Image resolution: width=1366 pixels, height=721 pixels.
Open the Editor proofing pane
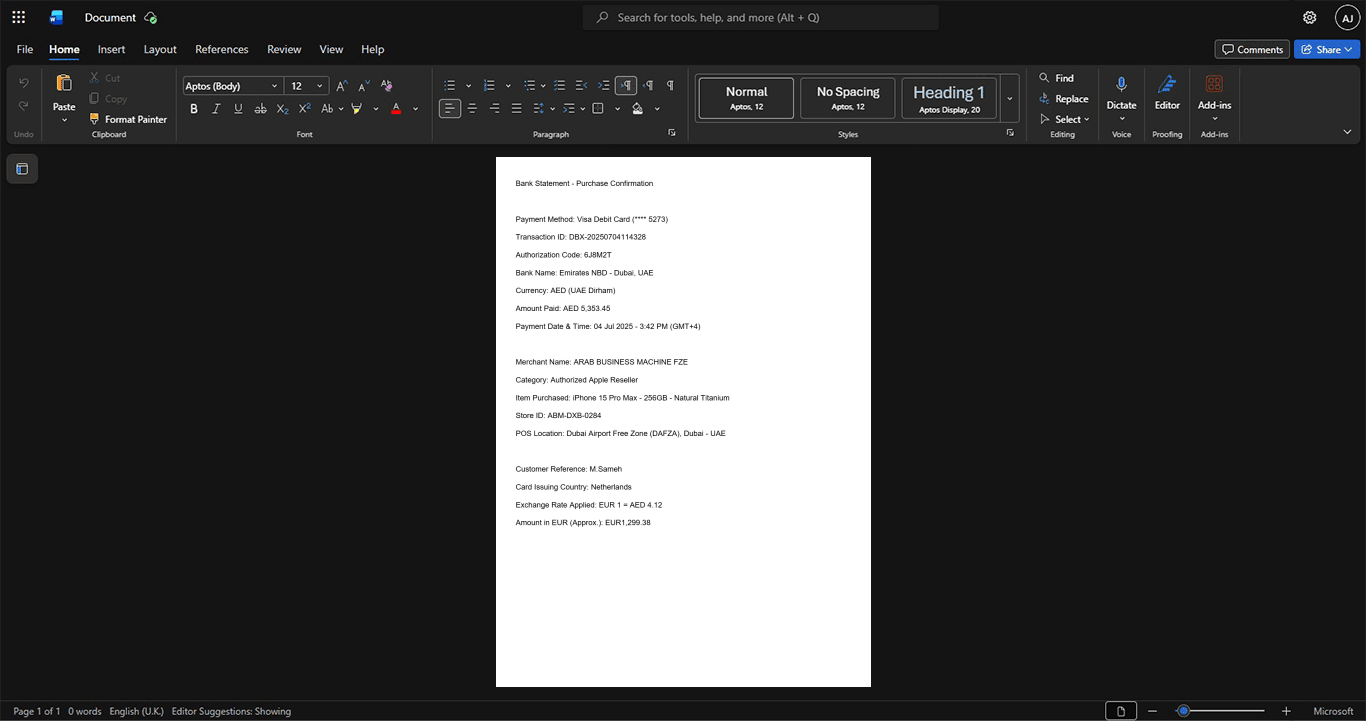1167,92
